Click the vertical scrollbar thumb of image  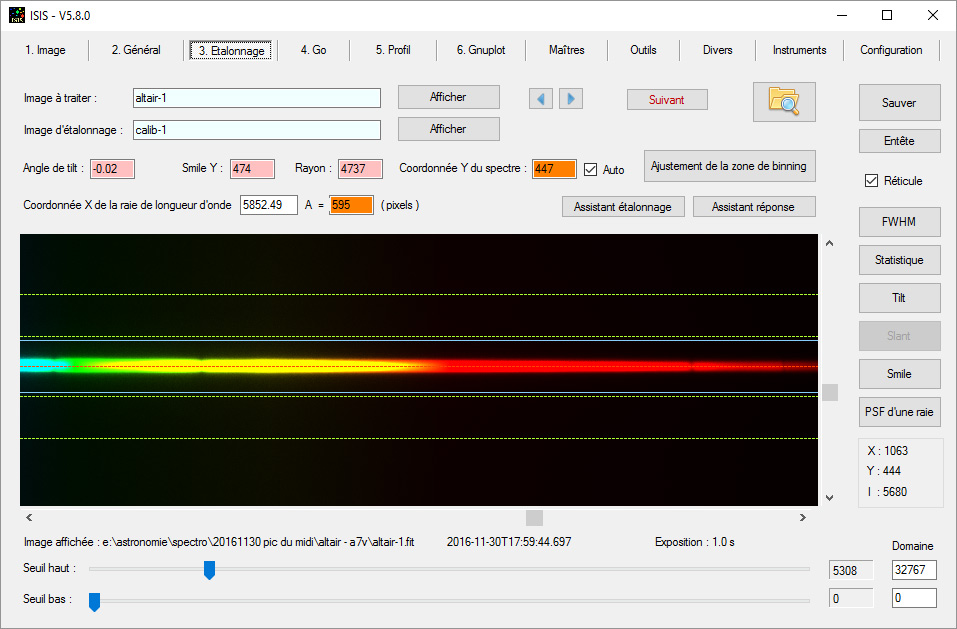[x=829, y=392]
